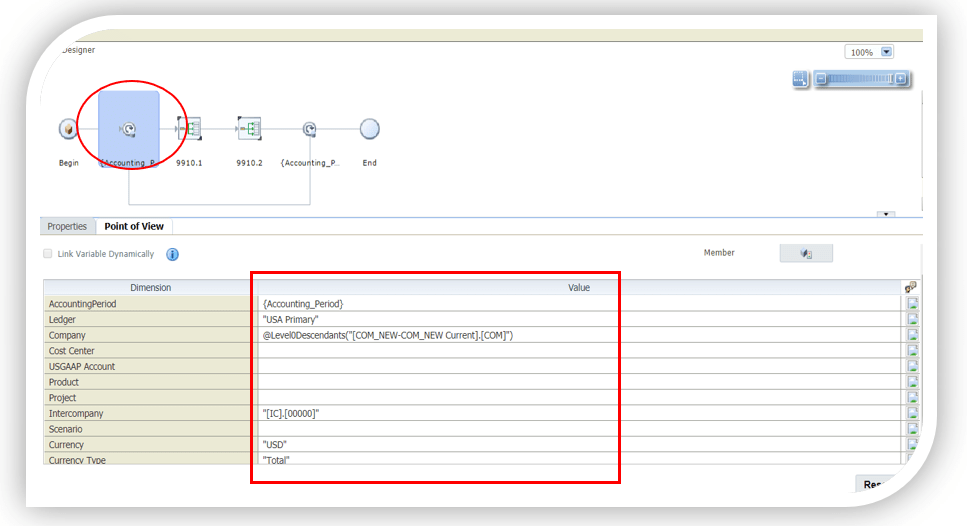The height and width of the screenshot is (526, 967).
Task: Open the member selector icon for AccountingPeriod row
Action: point(912,304)
